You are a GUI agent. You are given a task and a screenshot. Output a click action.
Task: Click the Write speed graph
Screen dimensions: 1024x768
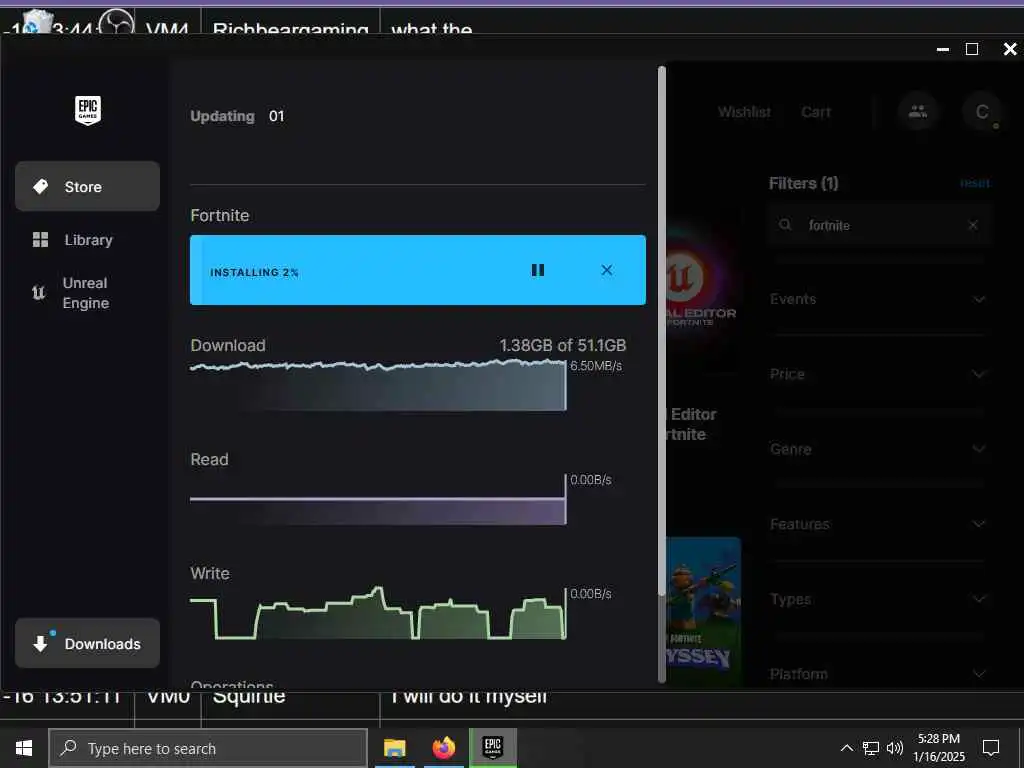point(378,613)
